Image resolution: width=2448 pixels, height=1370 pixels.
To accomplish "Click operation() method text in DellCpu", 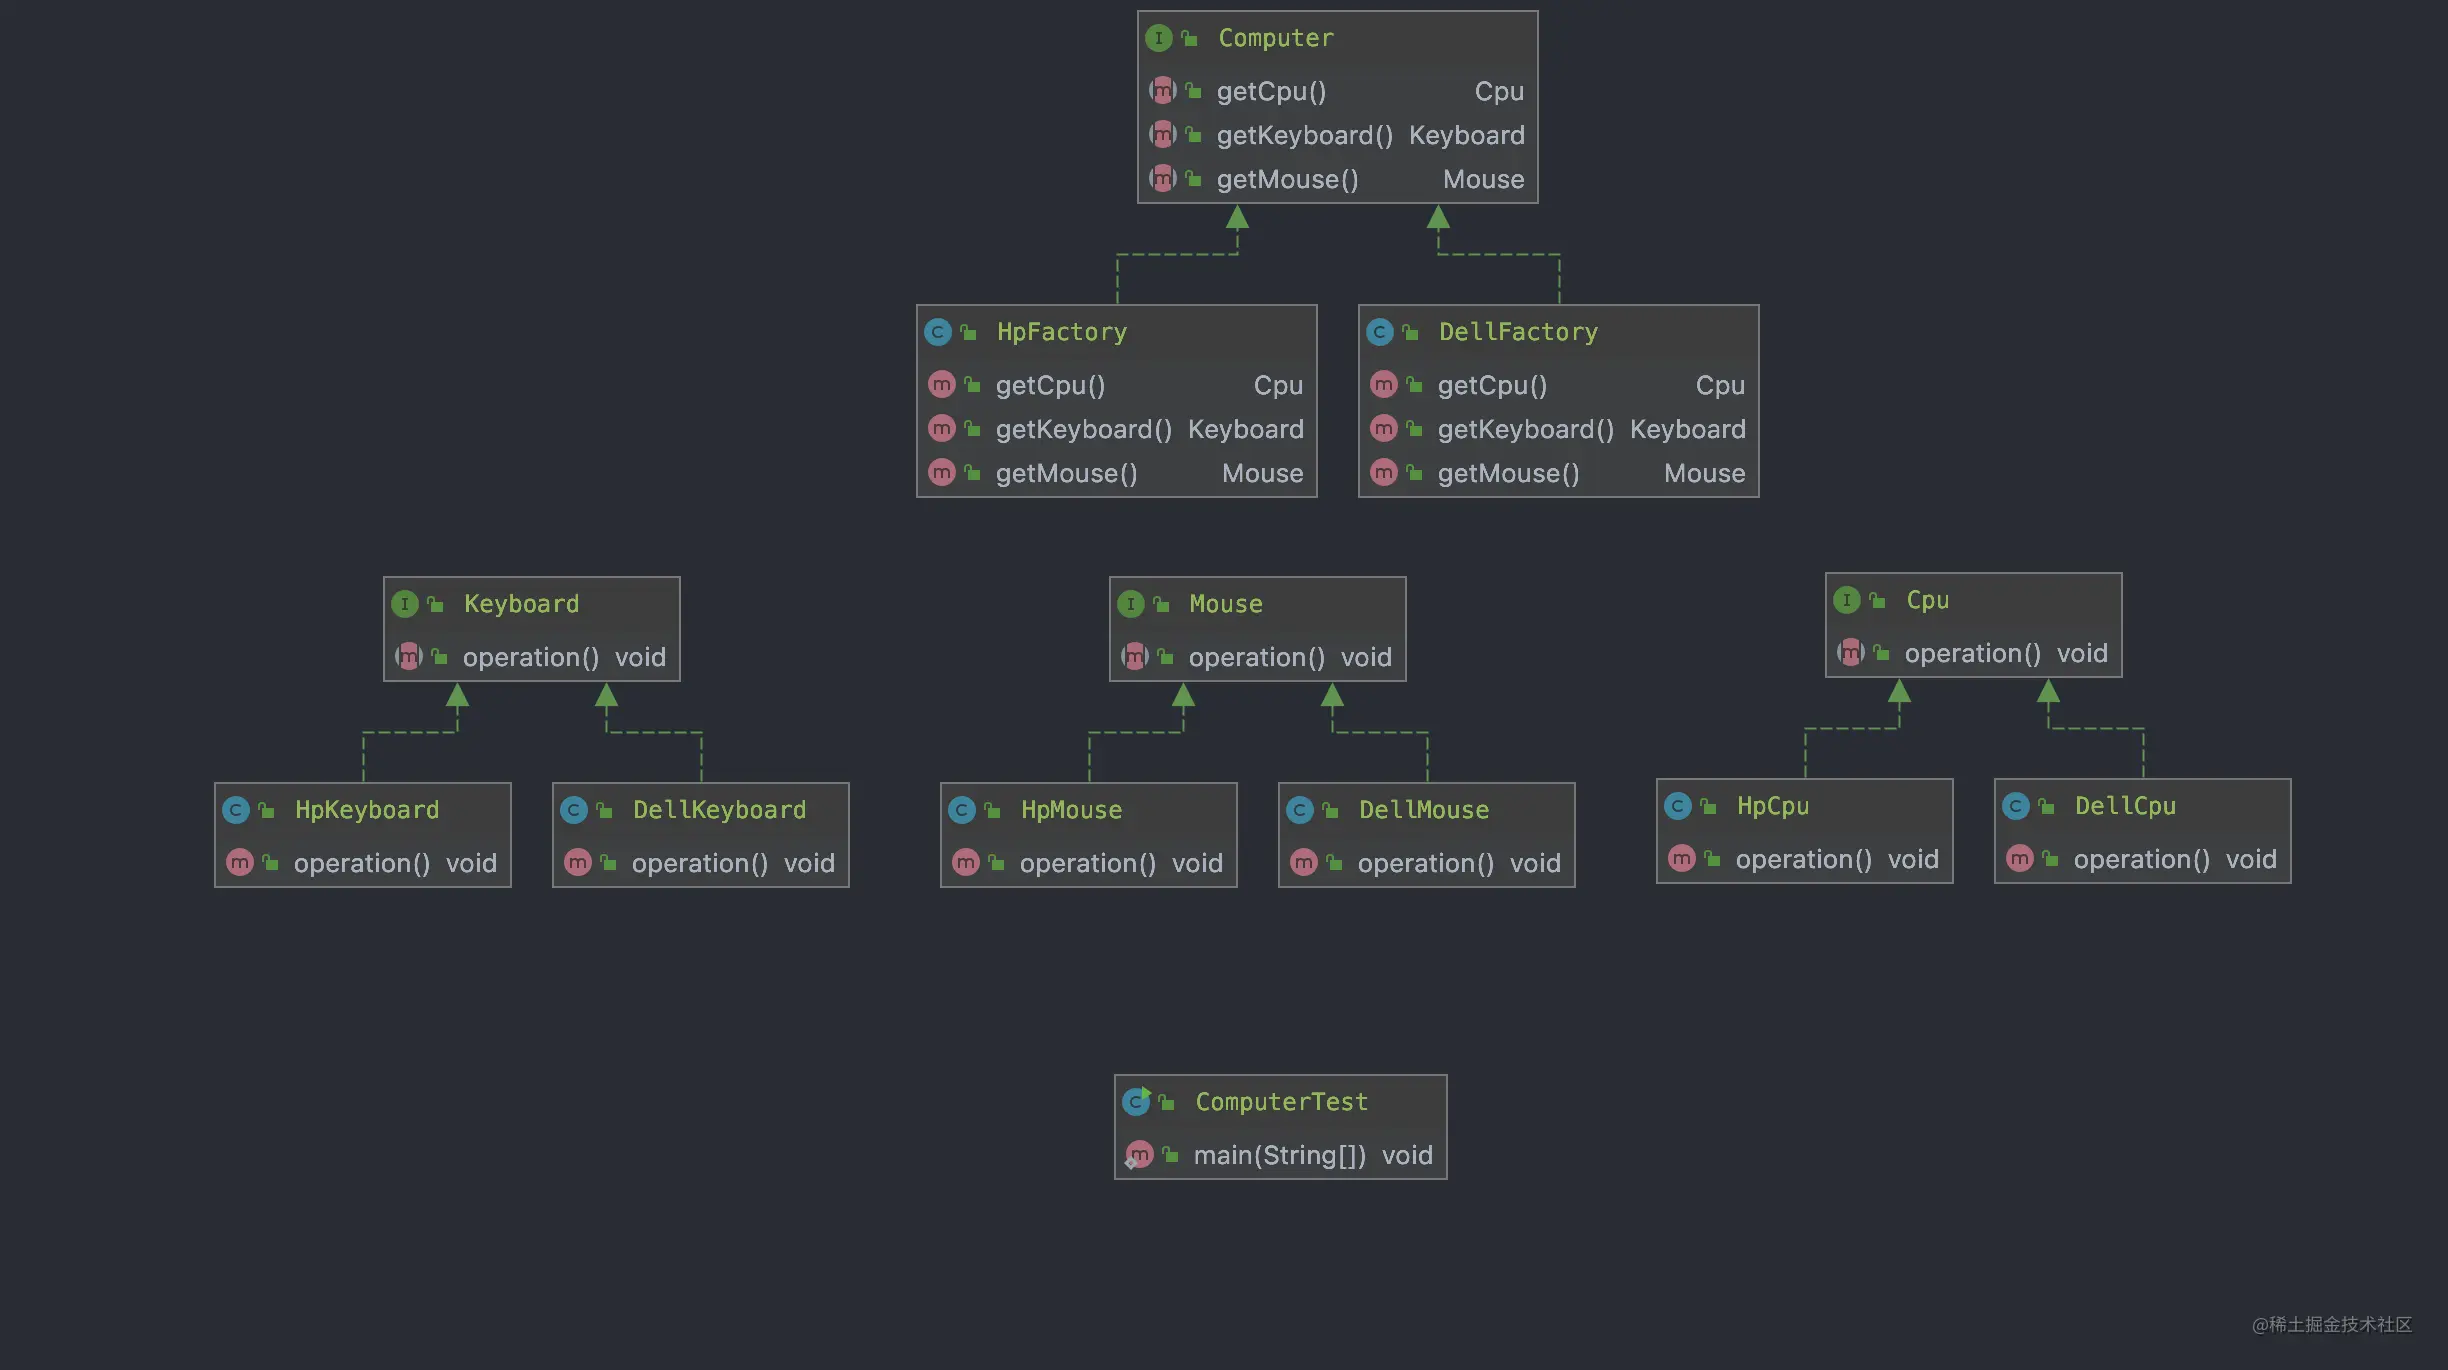I will click(x=2142, y=860).
